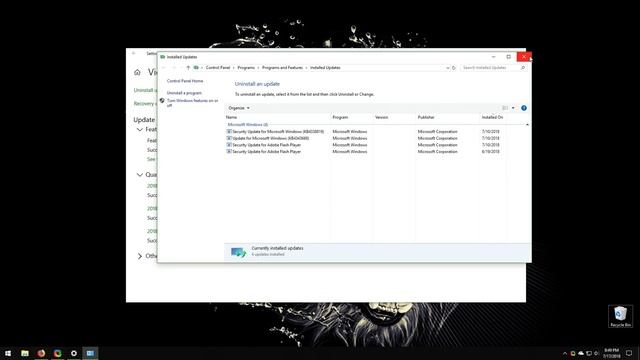Select non-security Update for Microsoft Windows row
Screen dimensions: 640x360
coord(366,138)
